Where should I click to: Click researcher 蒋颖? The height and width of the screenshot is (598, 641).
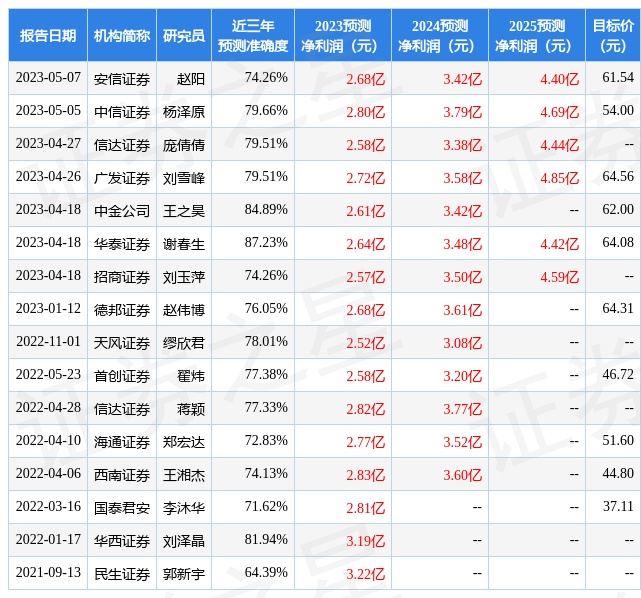[x=191, y=410]
